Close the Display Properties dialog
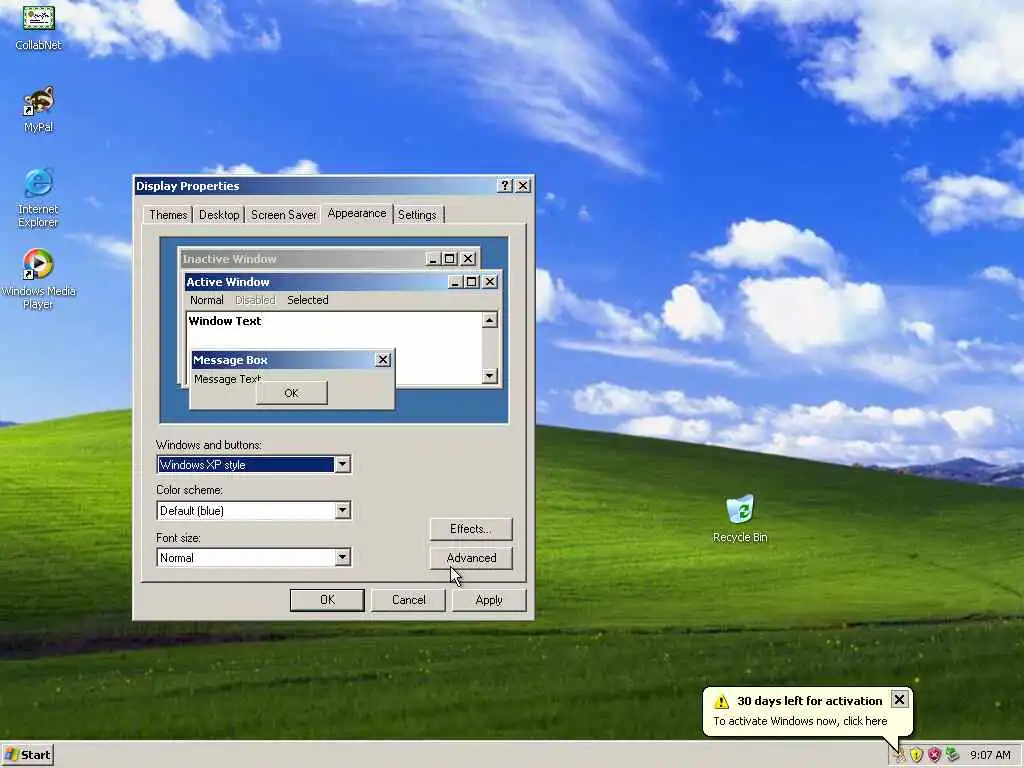The image size is (1024, 768). click(523, 185)
